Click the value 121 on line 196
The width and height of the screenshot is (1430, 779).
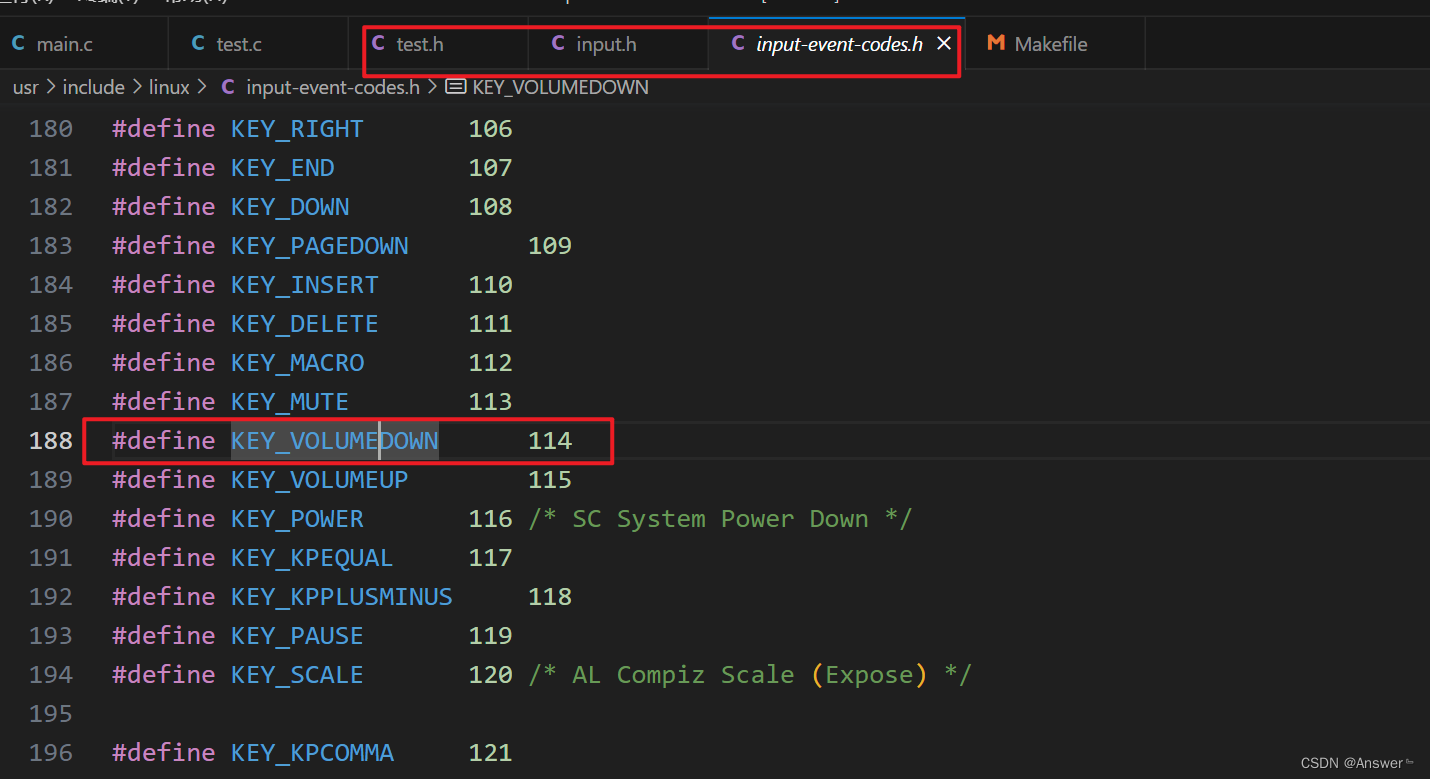(491, 753)
